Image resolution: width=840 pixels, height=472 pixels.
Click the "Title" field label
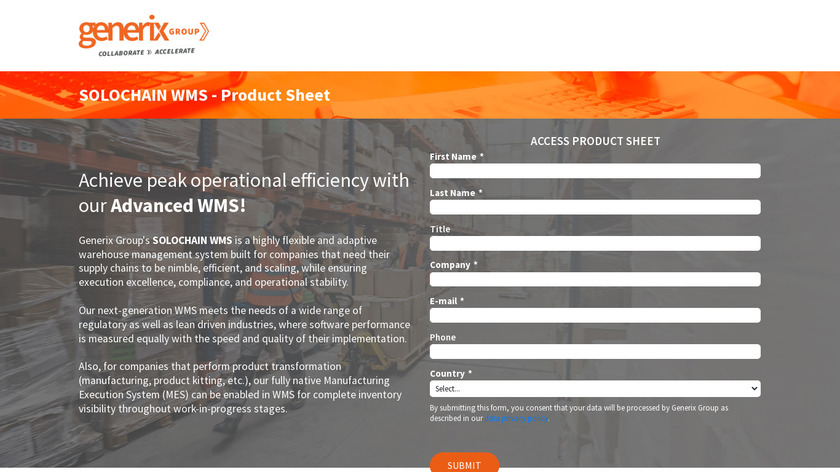pyautogui.click(x=440, y=229)
